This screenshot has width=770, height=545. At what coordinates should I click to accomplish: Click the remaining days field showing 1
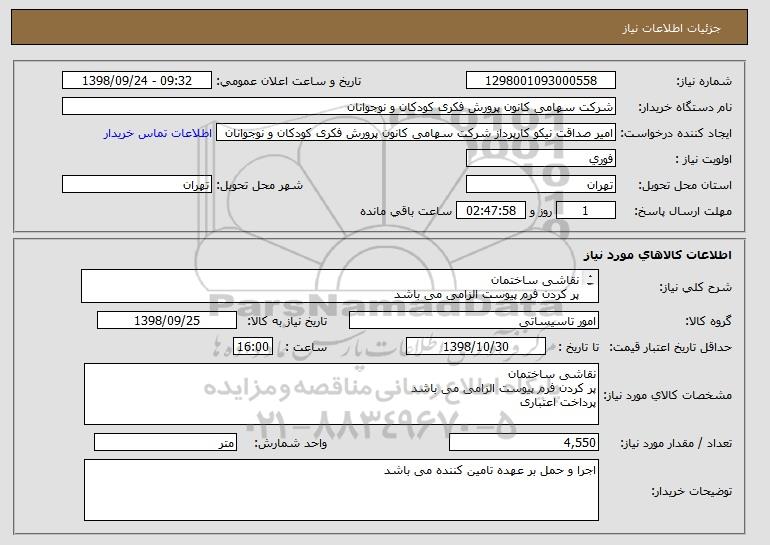tap(585, 211)
